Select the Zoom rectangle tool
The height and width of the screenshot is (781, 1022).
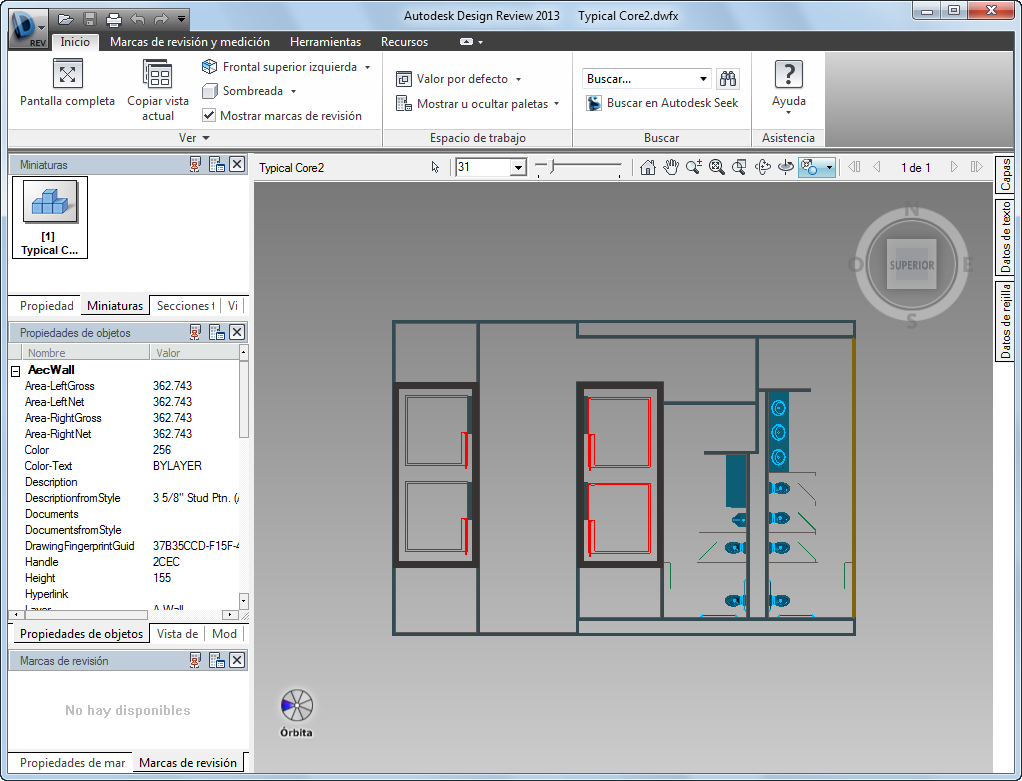739,168
